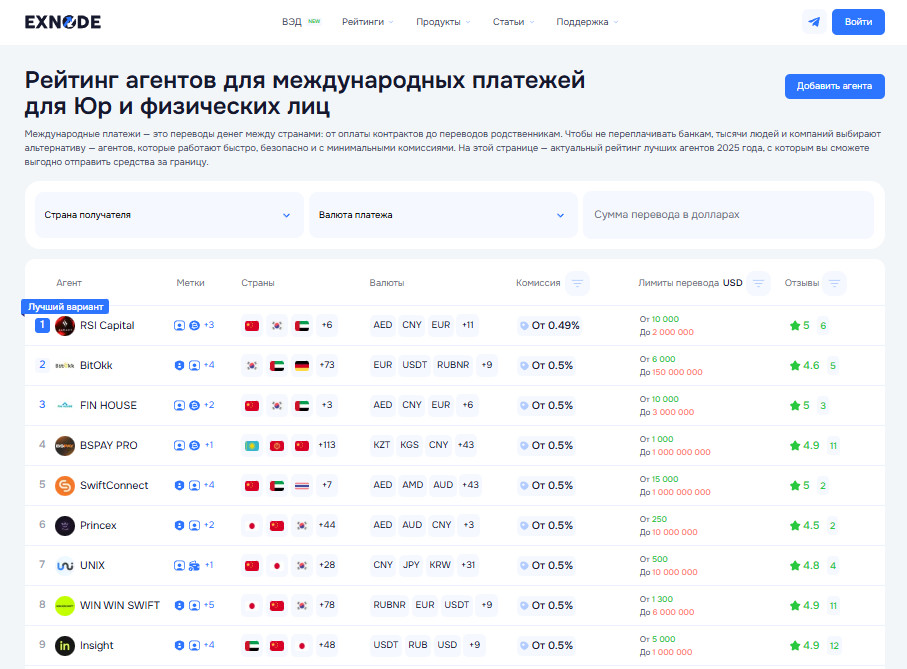Image resolution: width=907 pixels, height=669 pixels.
Task: Click the Telegram icon in the header
Action: point(813,22)
